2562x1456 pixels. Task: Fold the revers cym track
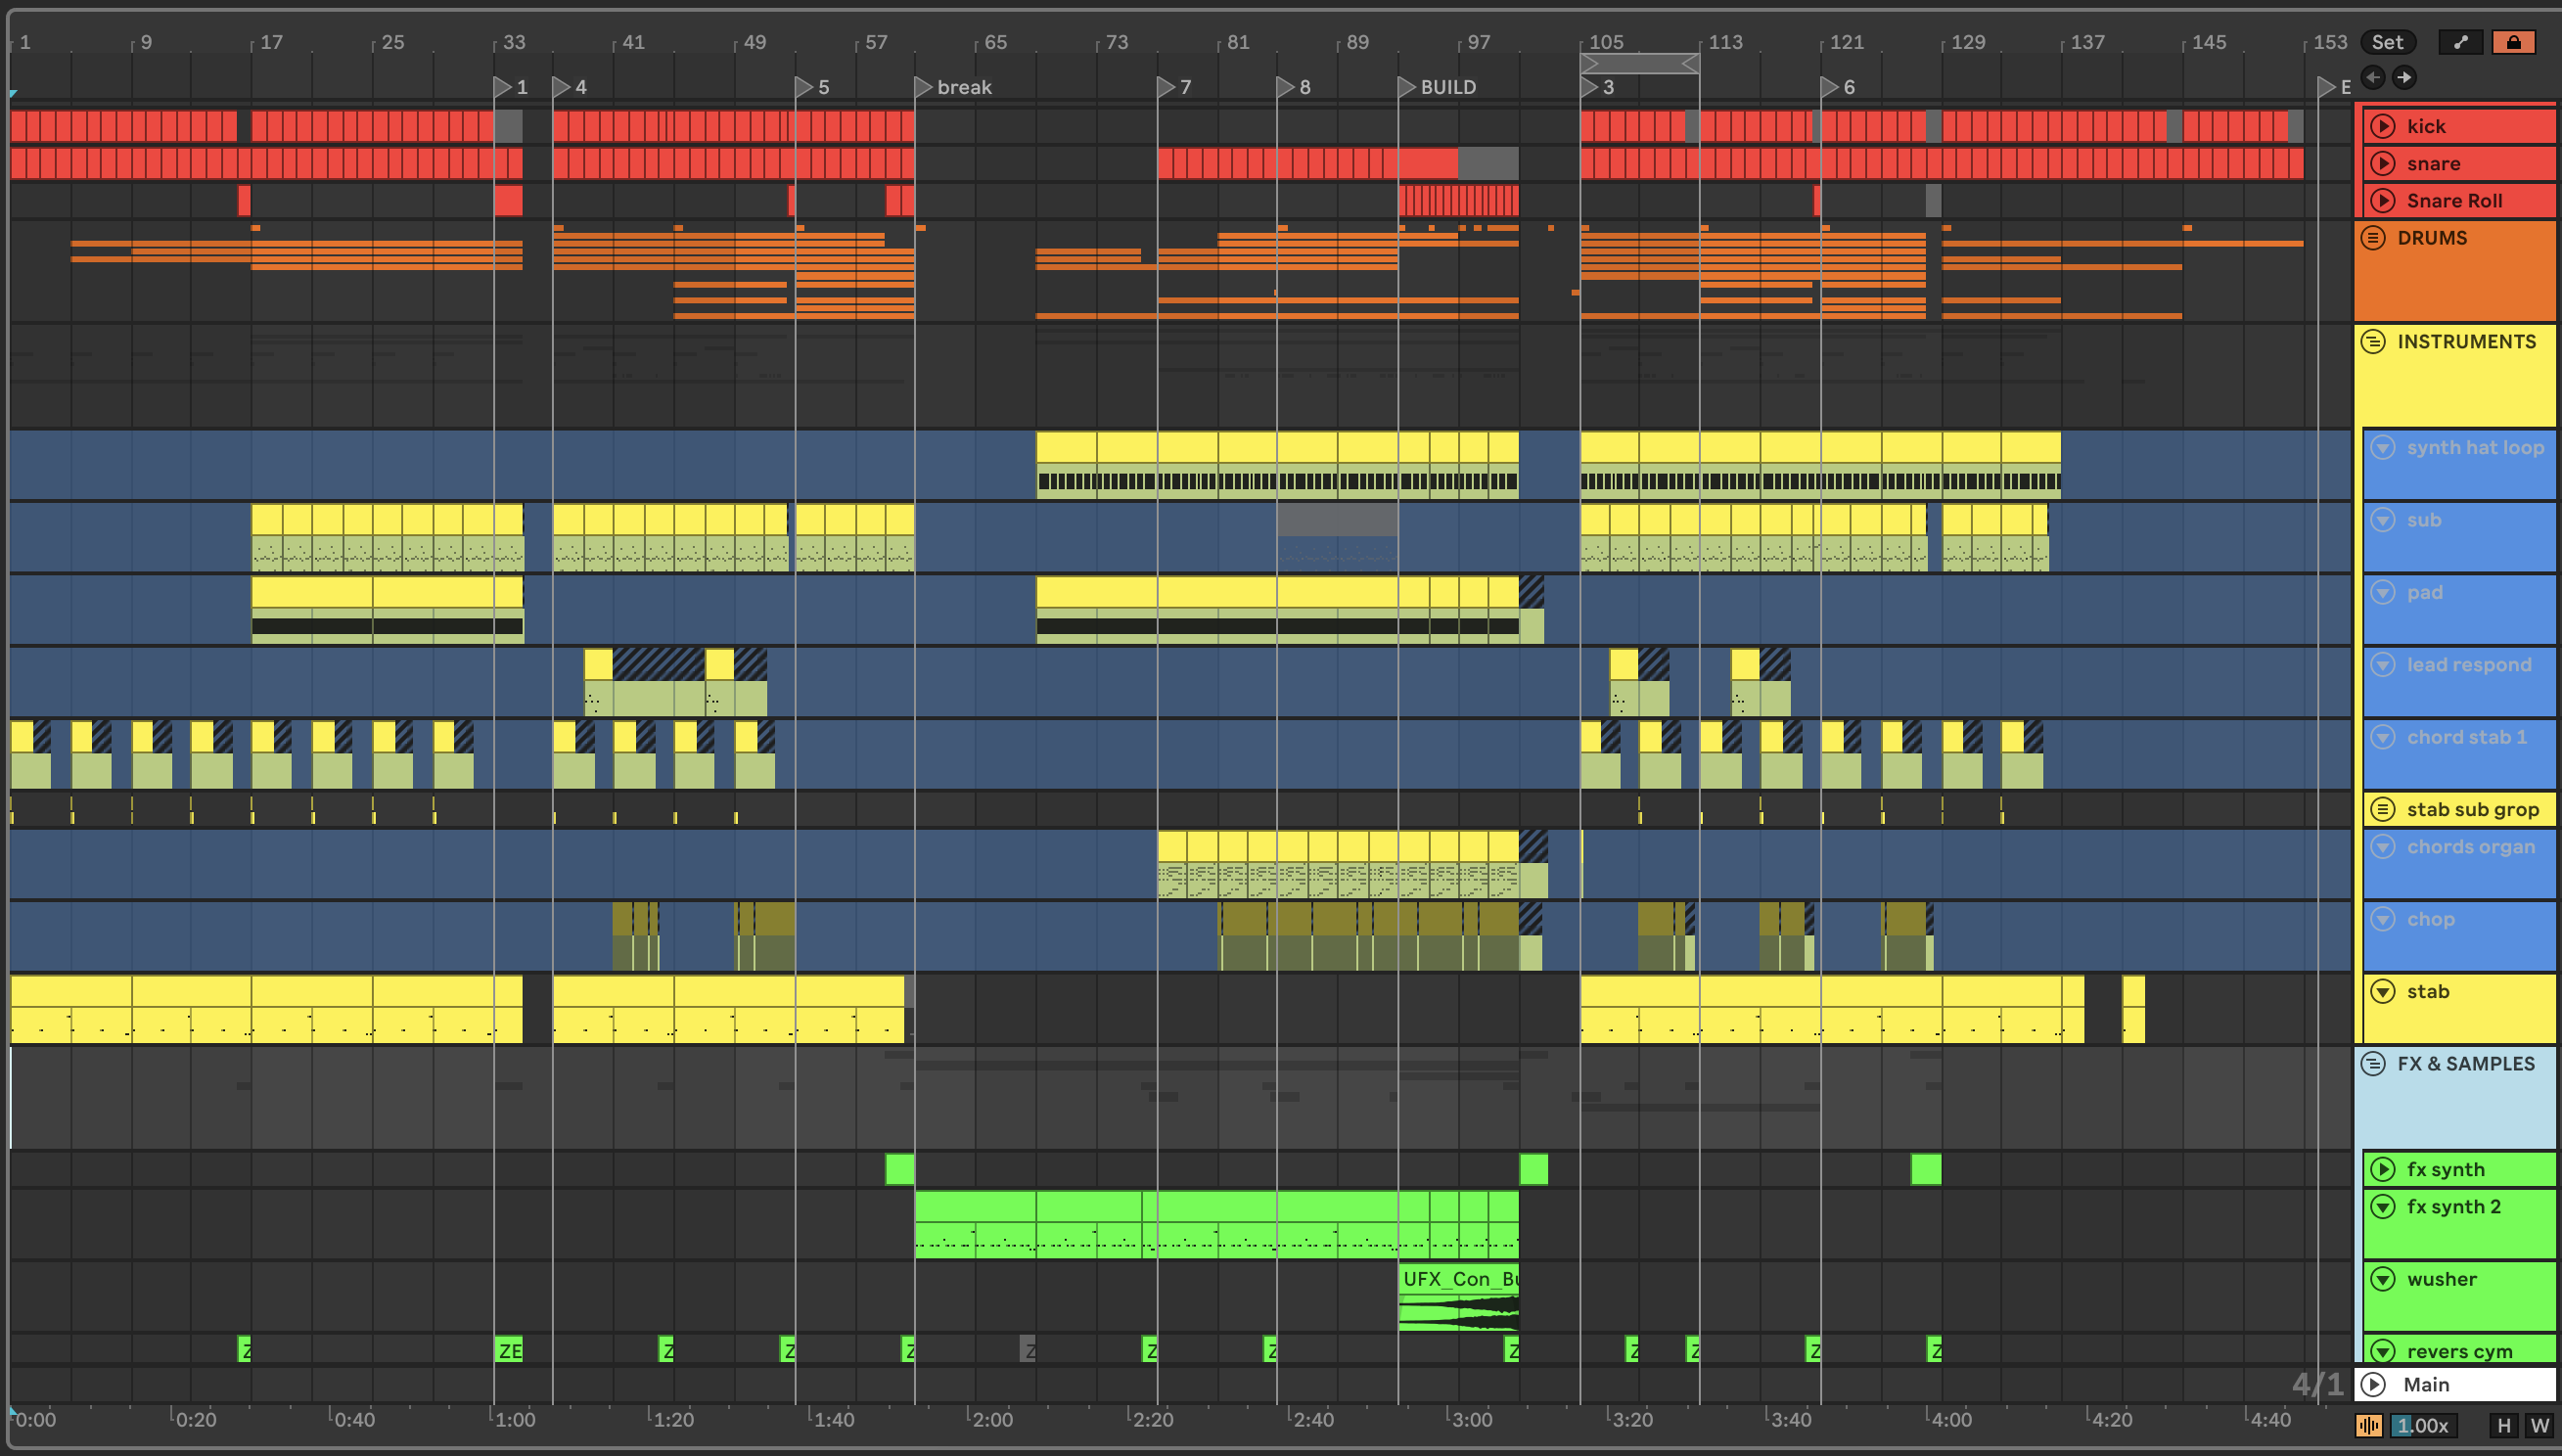coord(2383,1351)
